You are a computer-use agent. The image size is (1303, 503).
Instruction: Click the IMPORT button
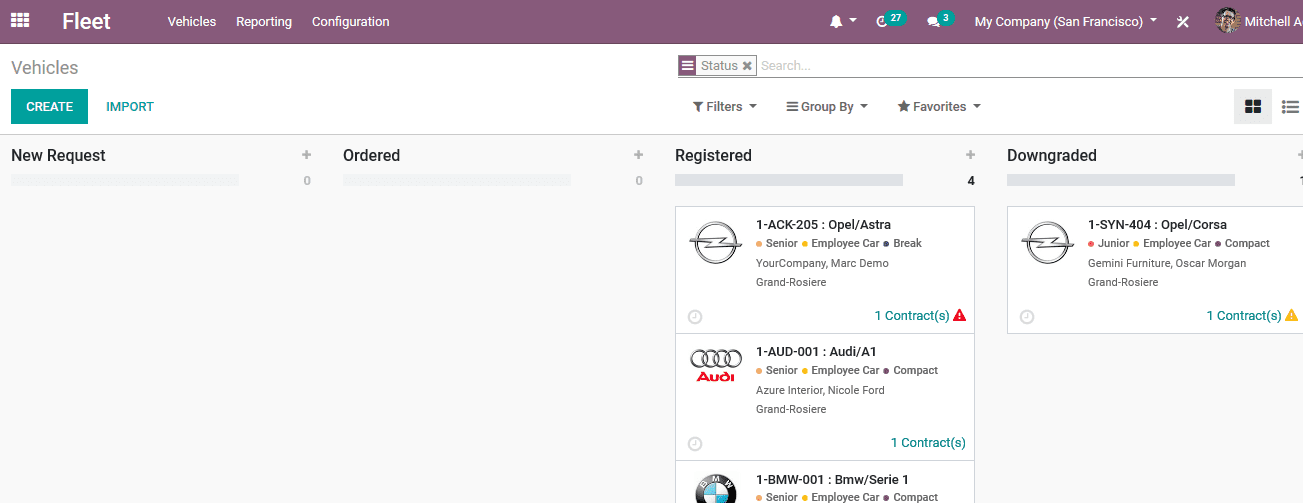pyautogui.click(x=130, y=106)
